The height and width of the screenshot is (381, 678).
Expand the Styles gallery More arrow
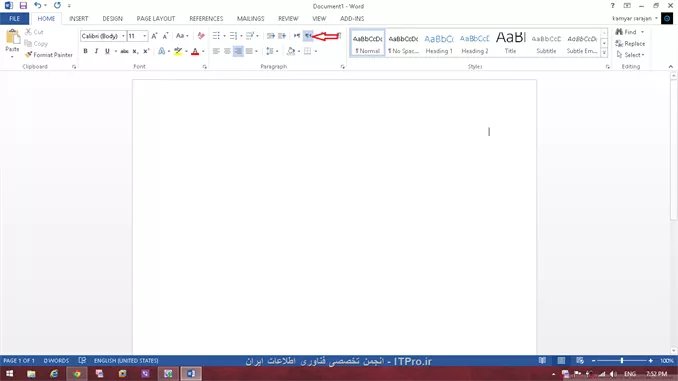pos(604,53)
